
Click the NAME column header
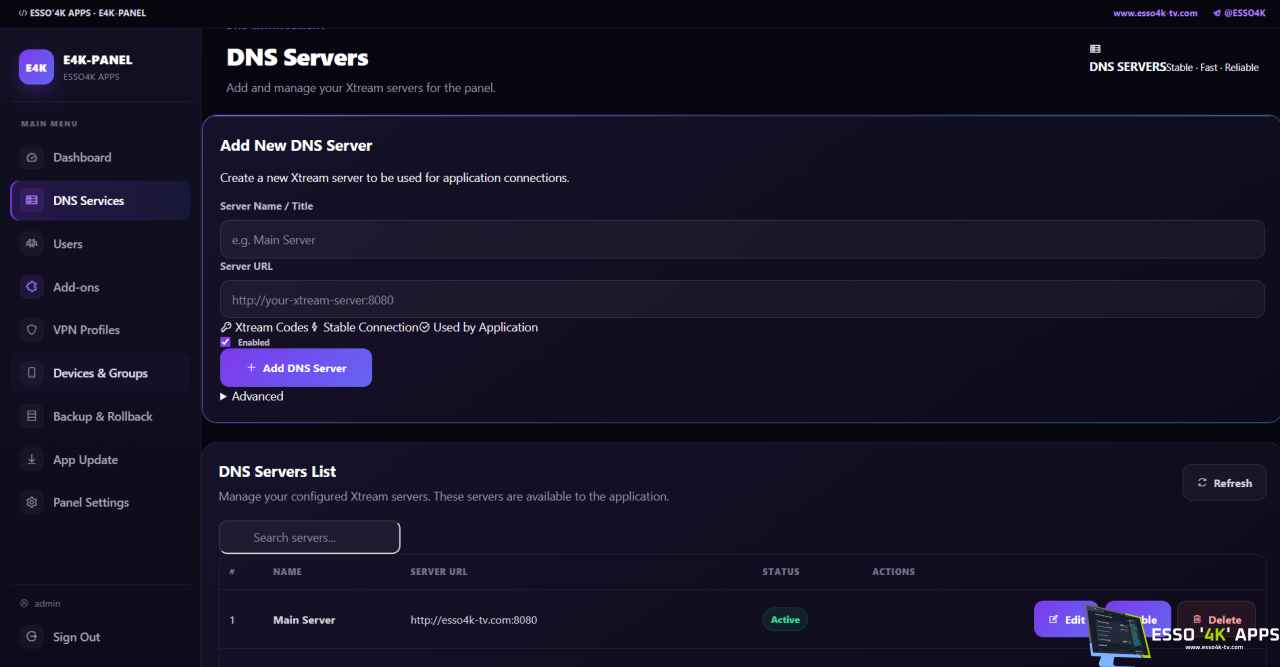point(287,572)
